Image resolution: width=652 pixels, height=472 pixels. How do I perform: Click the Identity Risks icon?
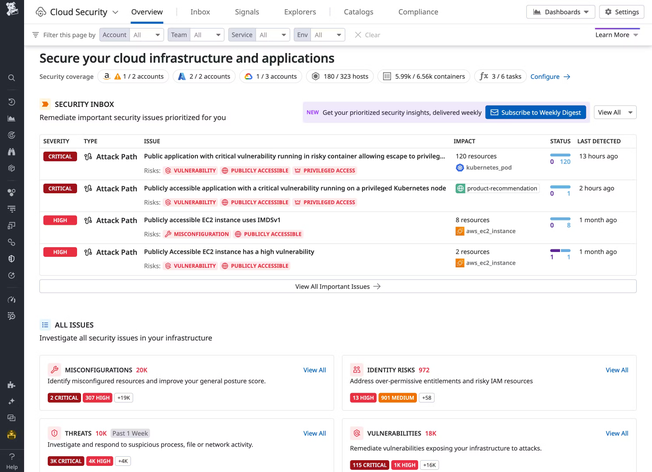click(356, 370)
